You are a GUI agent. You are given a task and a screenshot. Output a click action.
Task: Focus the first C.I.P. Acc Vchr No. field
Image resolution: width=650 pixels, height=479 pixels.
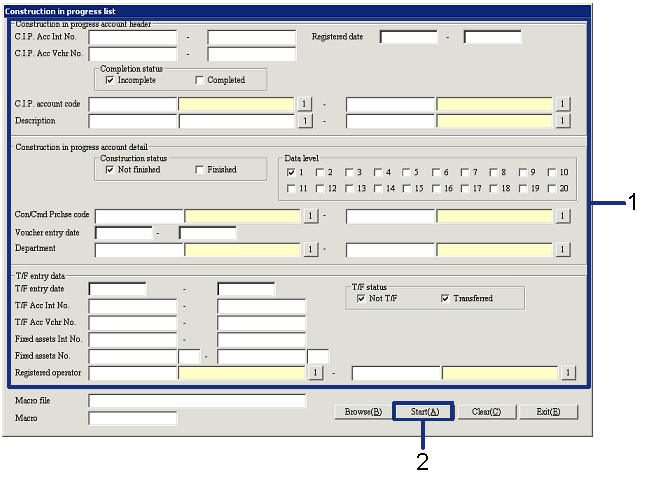click(x=133, y=54)
